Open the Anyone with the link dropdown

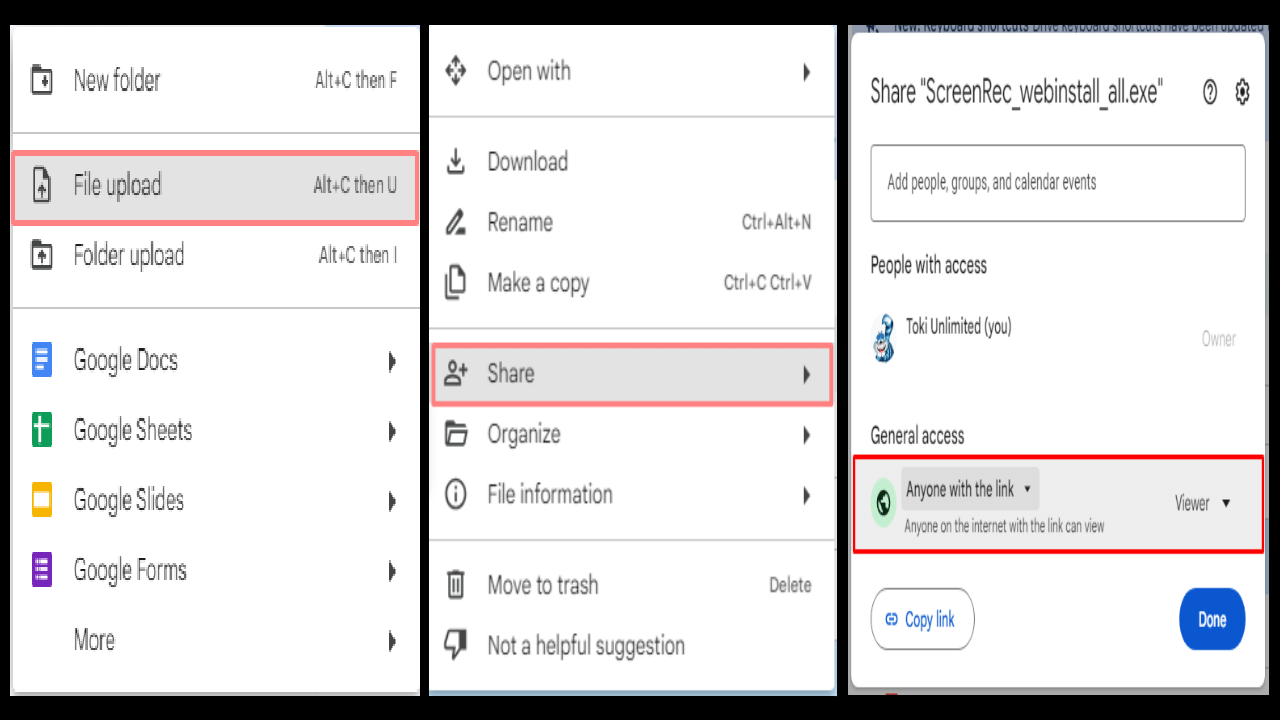click(970, 489)
